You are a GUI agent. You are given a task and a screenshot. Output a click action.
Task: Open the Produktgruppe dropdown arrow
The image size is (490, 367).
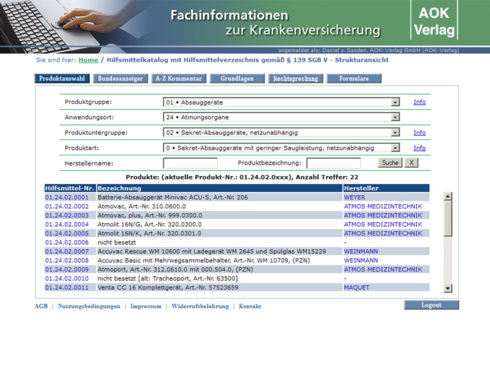point(395,102)
